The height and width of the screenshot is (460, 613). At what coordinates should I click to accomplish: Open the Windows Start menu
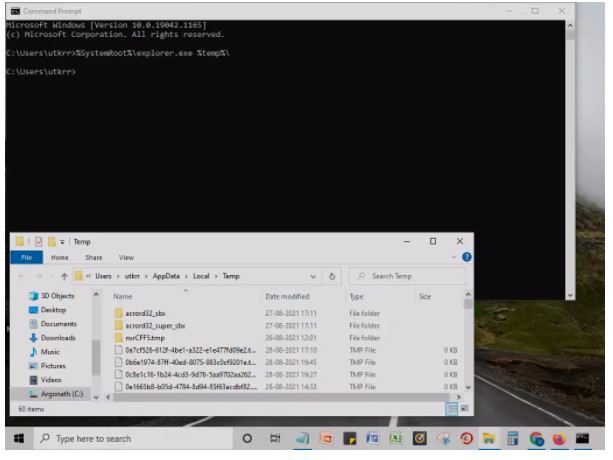click(x=18, y=439)
